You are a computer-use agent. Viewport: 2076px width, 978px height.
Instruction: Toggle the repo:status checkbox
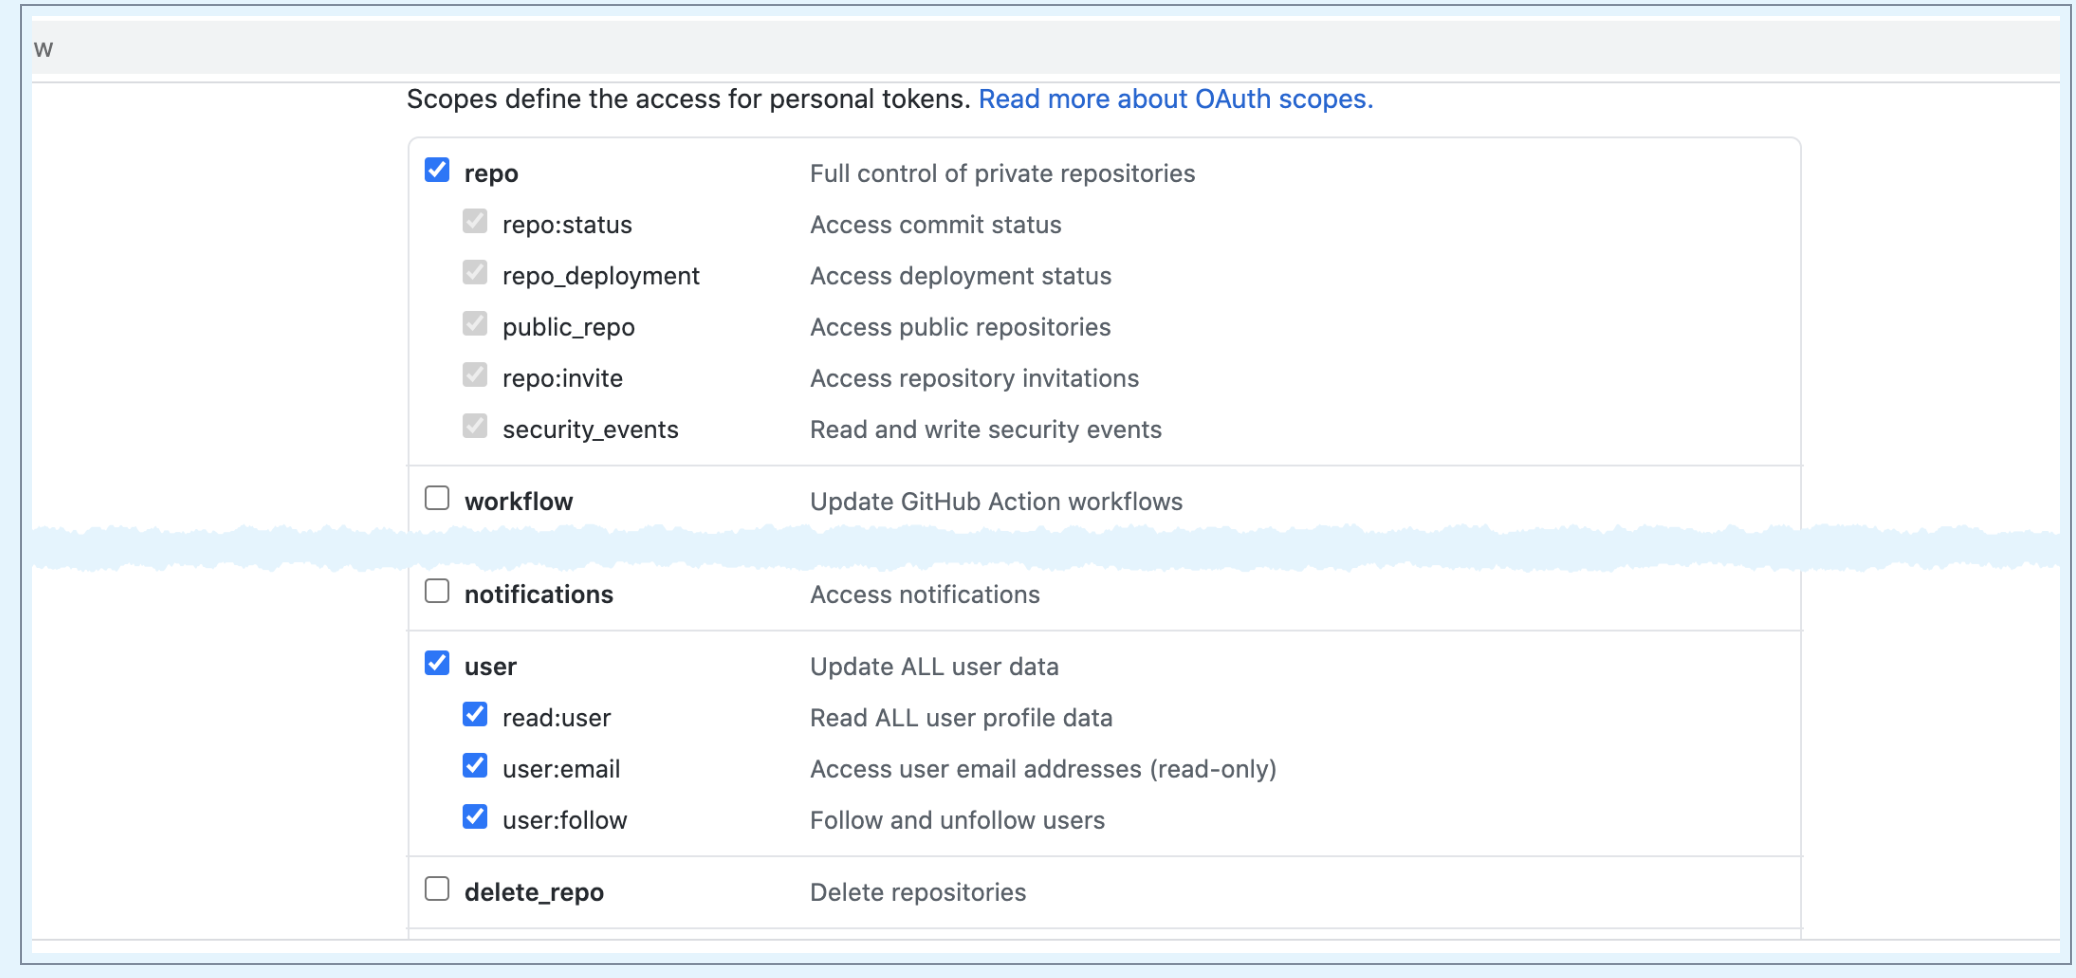coord(475,222)
